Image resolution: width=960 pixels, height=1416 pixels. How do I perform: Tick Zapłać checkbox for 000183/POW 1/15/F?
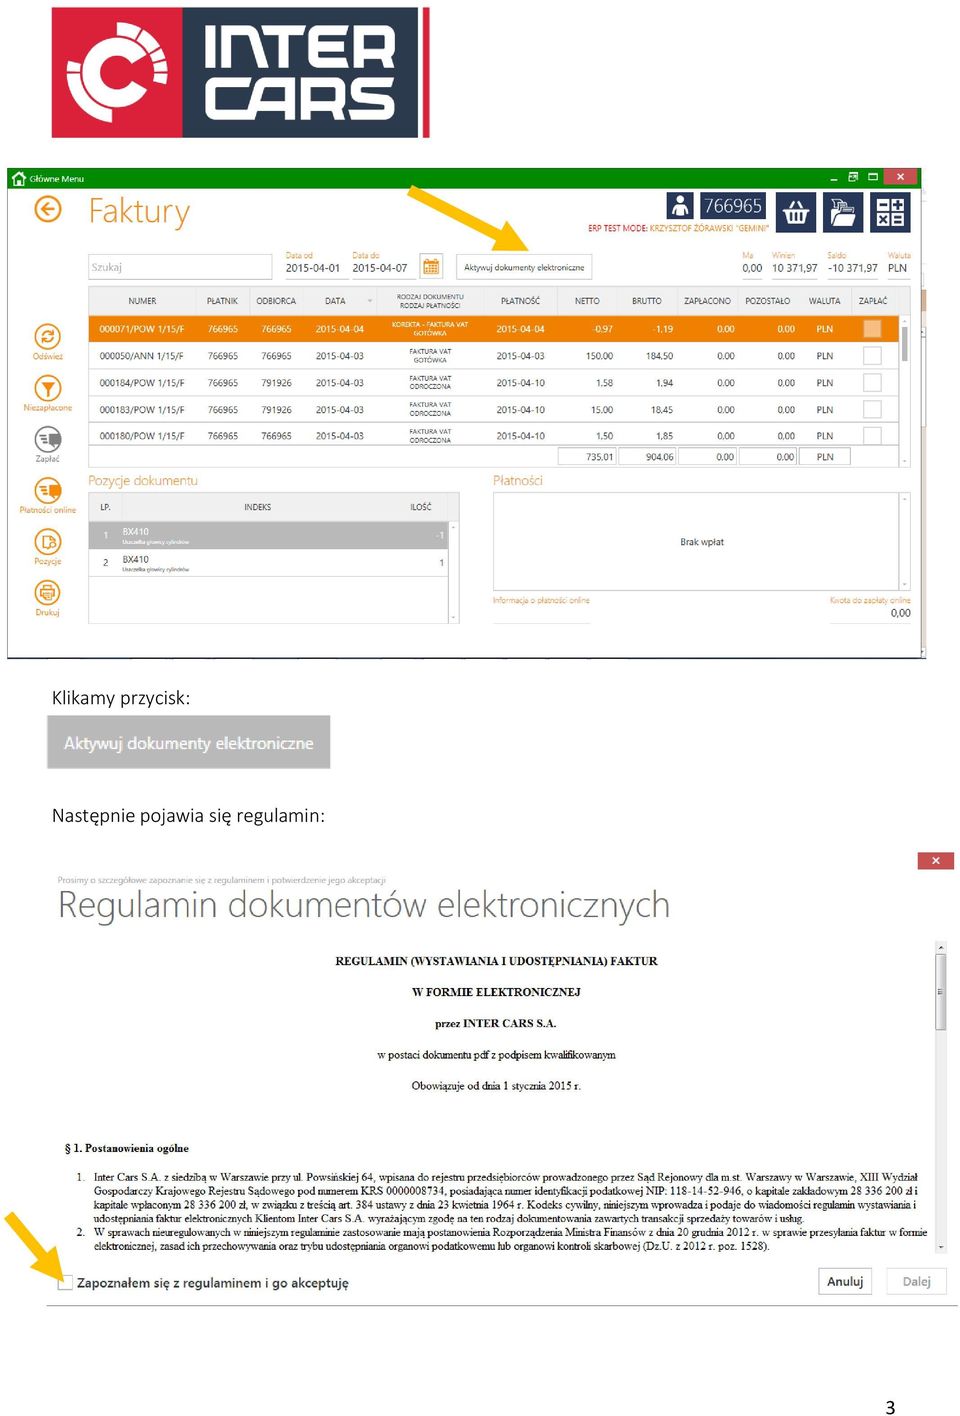pos(872,409)
